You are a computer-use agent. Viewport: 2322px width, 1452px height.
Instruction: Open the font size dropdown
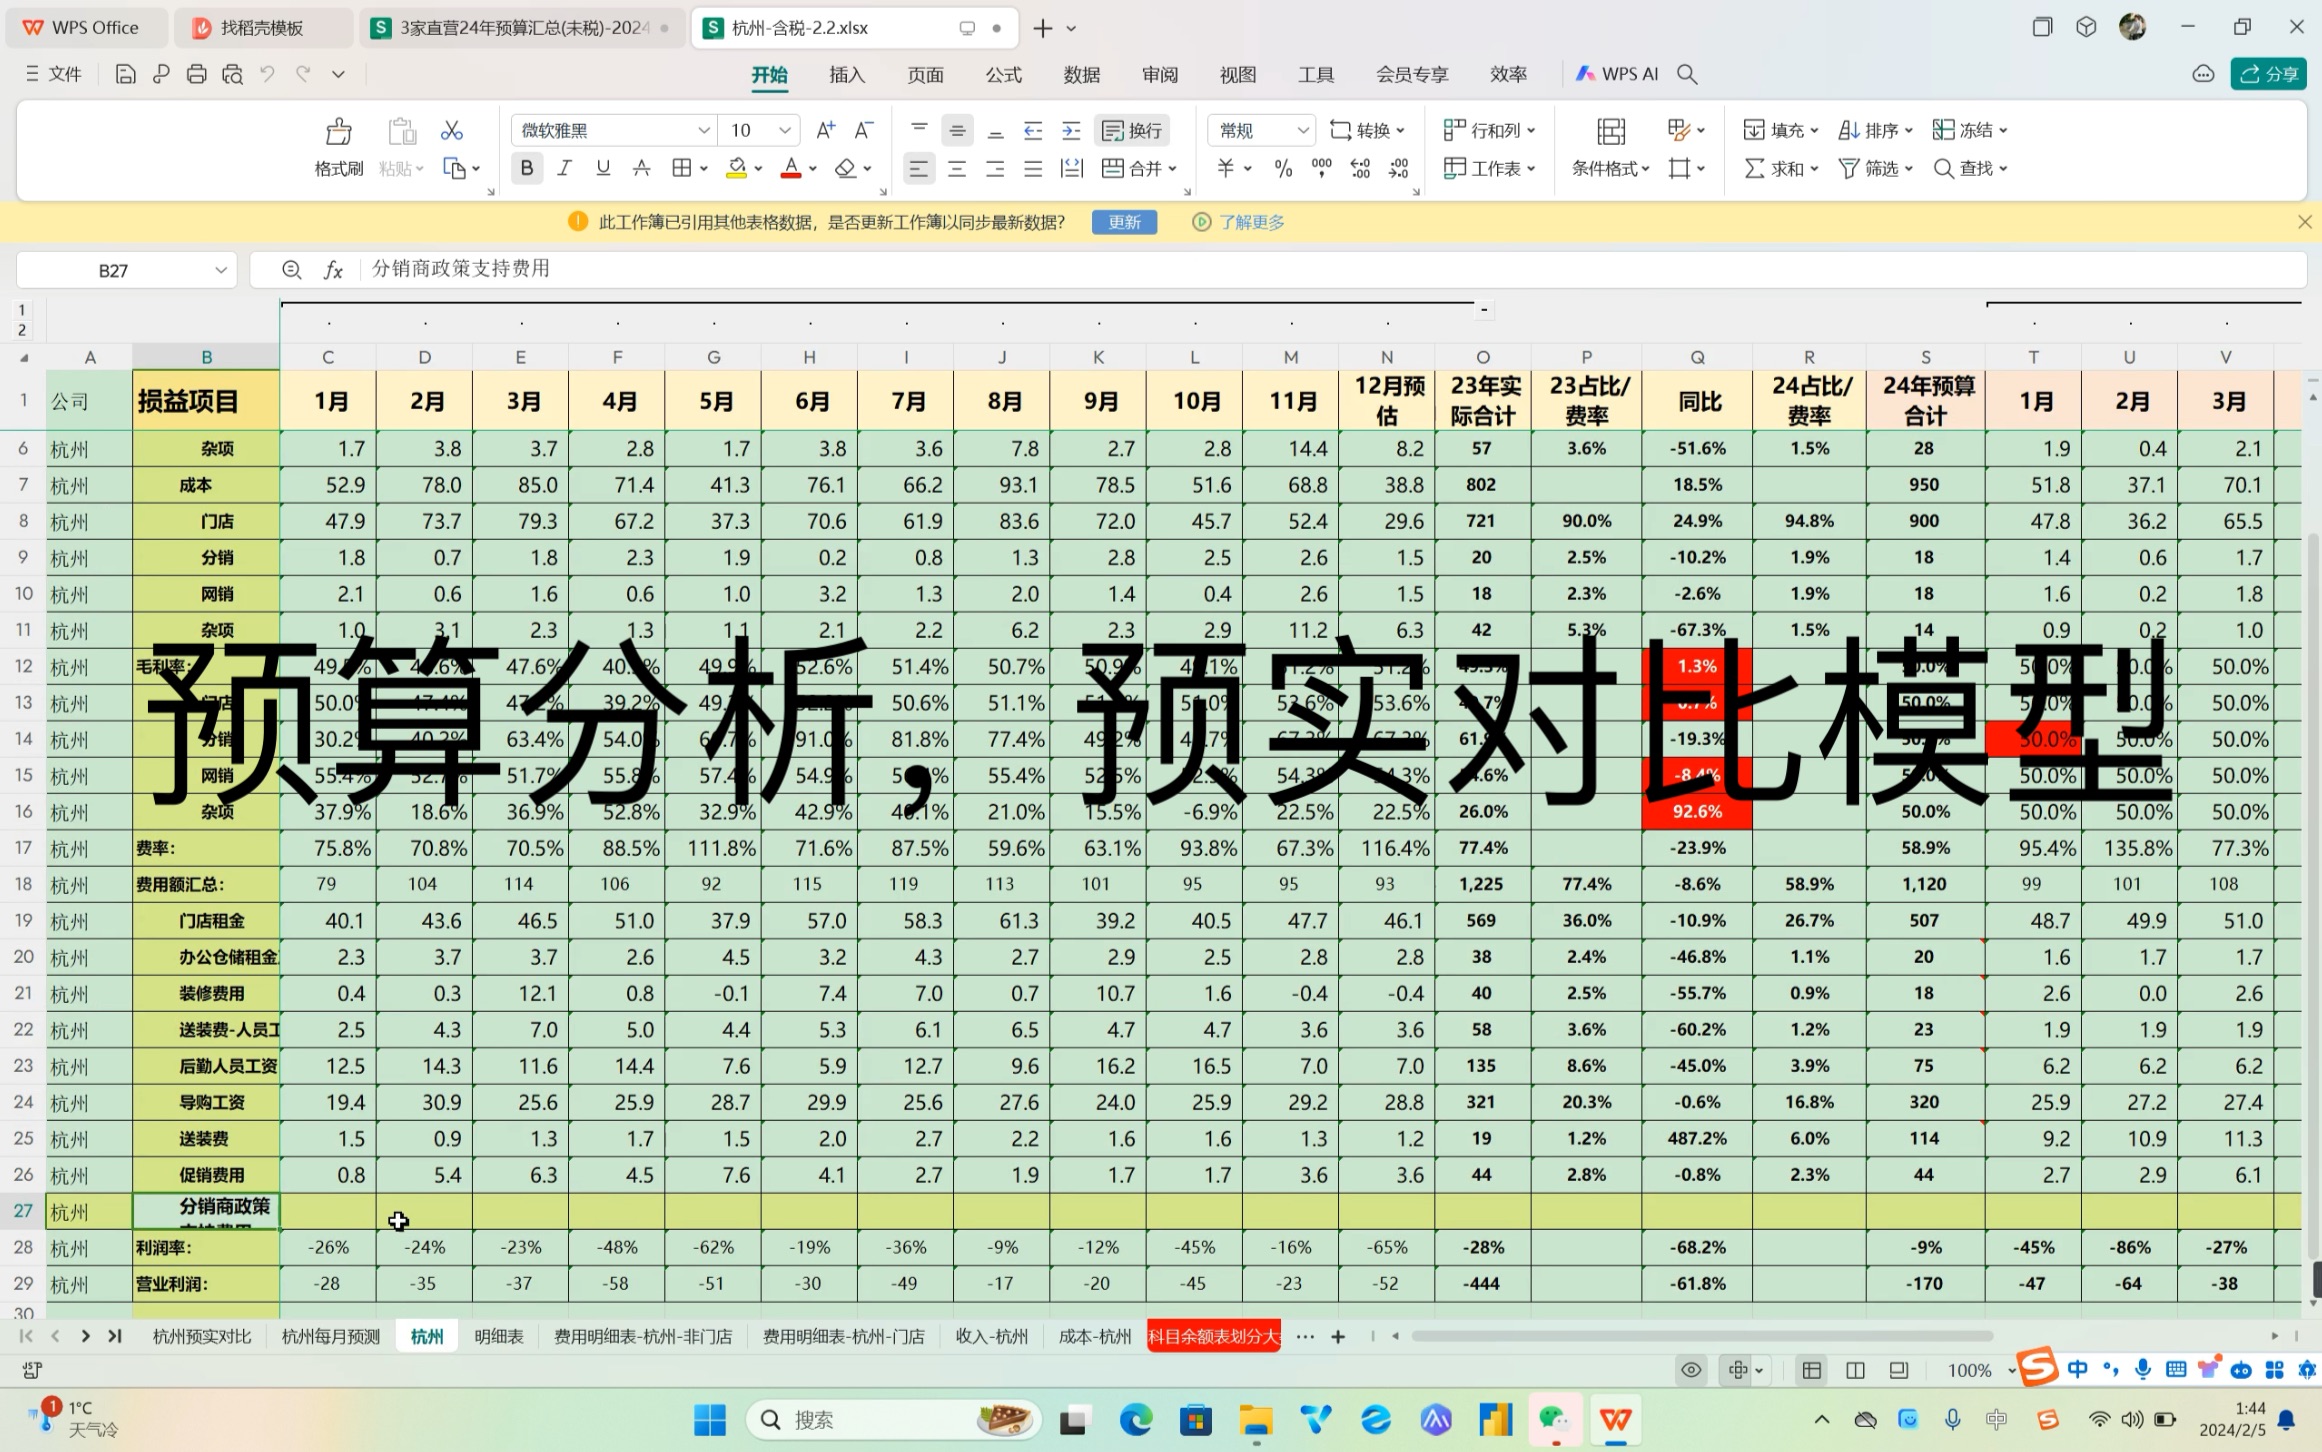click(x=785, y=131)
